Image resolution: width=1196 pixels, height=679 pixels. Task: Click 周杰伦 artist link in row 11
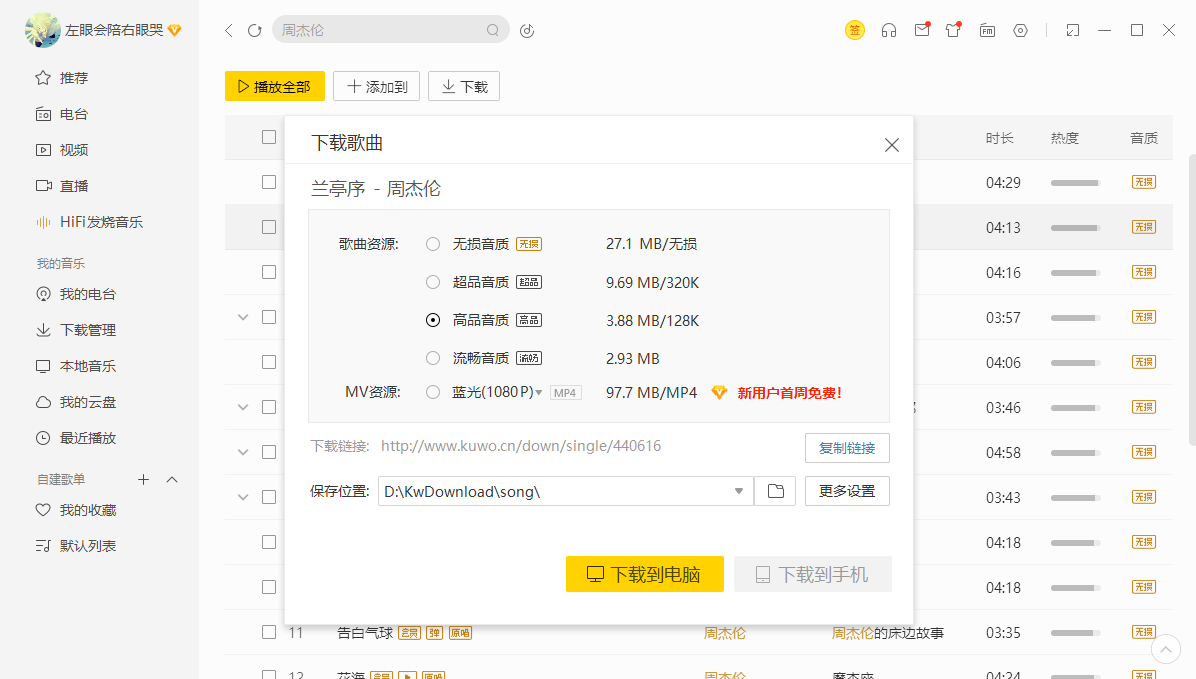[x=725, y=632]
